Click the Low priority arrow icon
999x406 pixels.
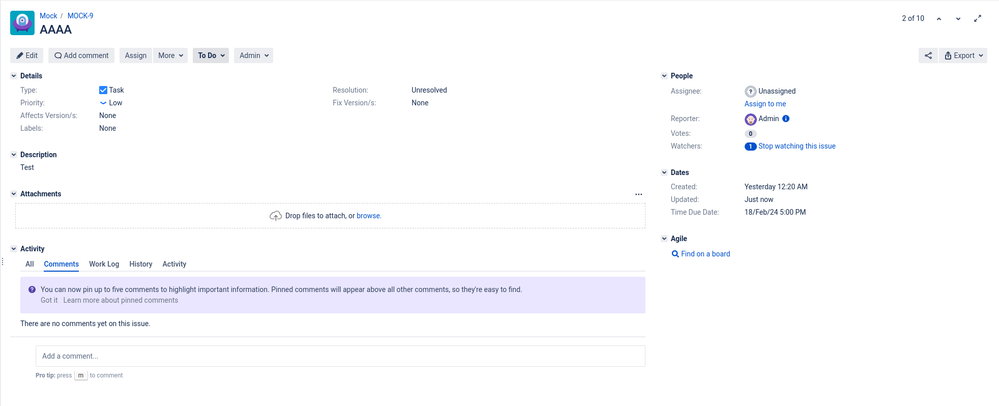103,103
